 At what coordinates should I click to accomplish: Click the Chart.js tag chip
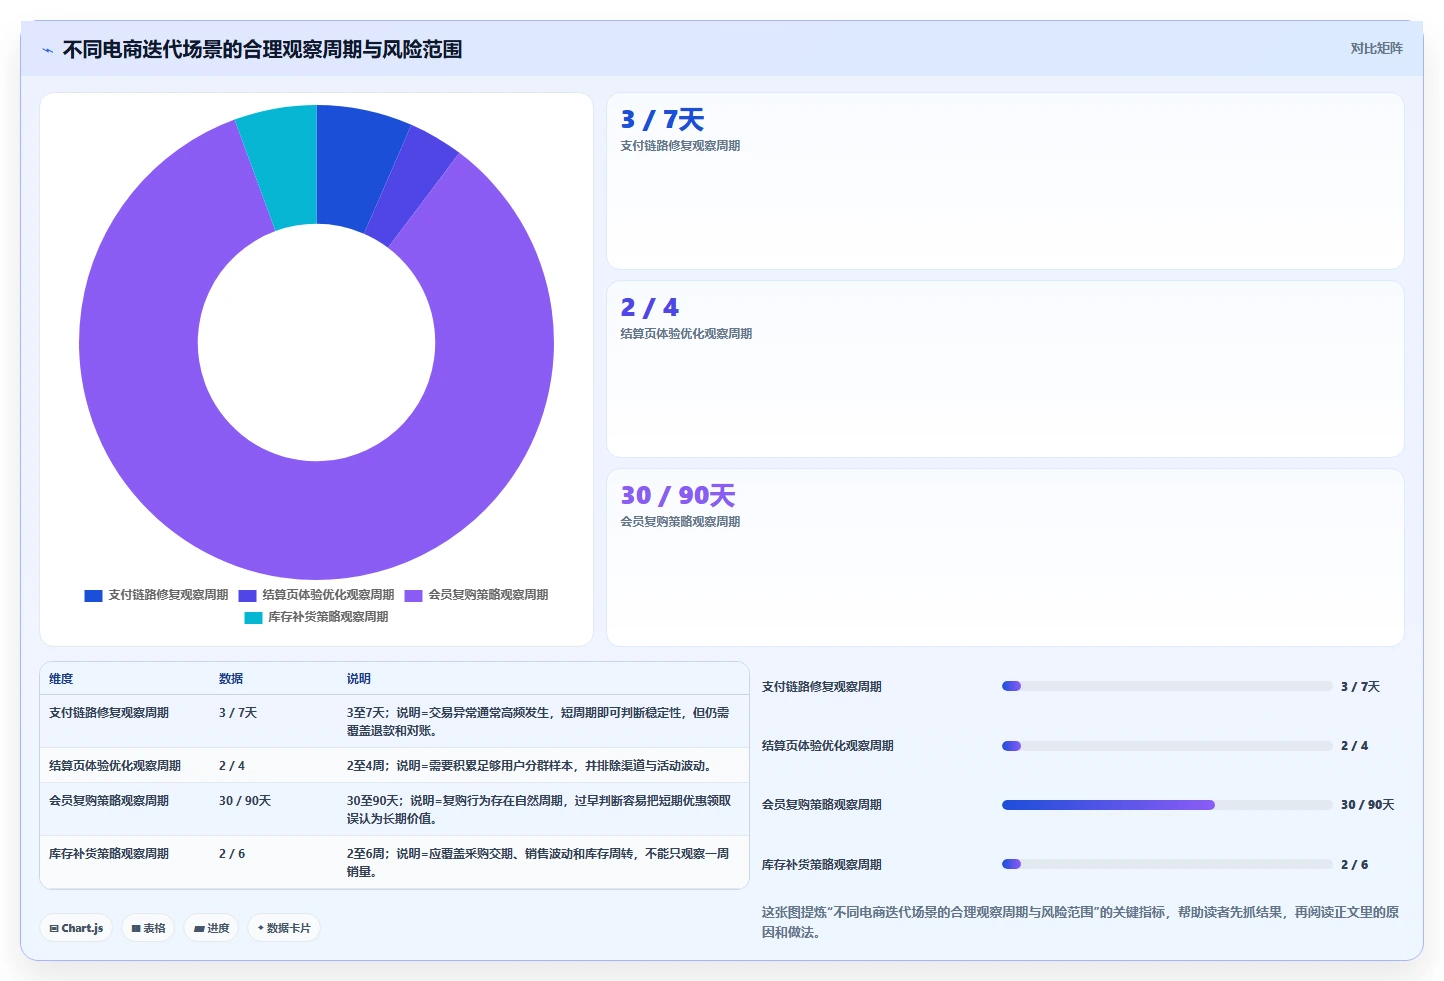coord(76,928)
